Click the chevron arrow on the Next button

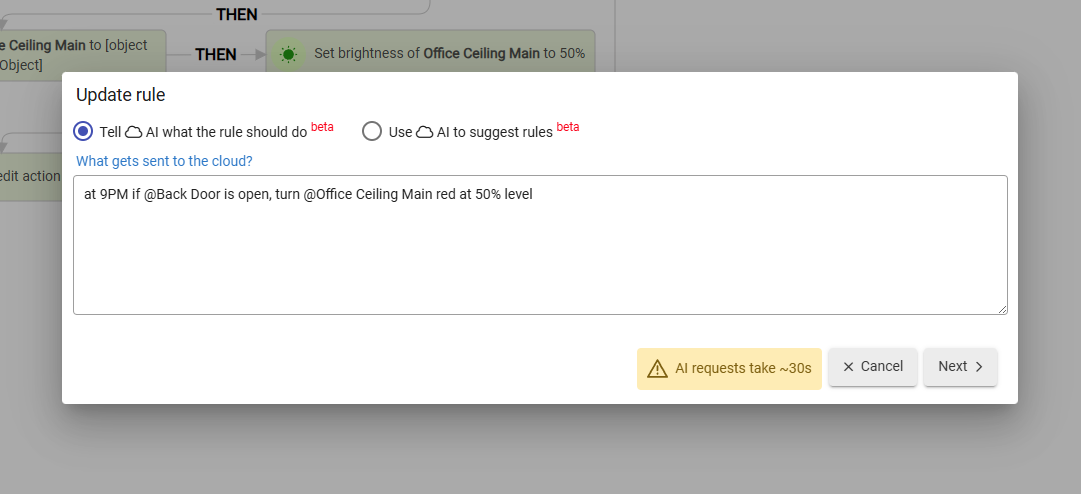(979, 367)
